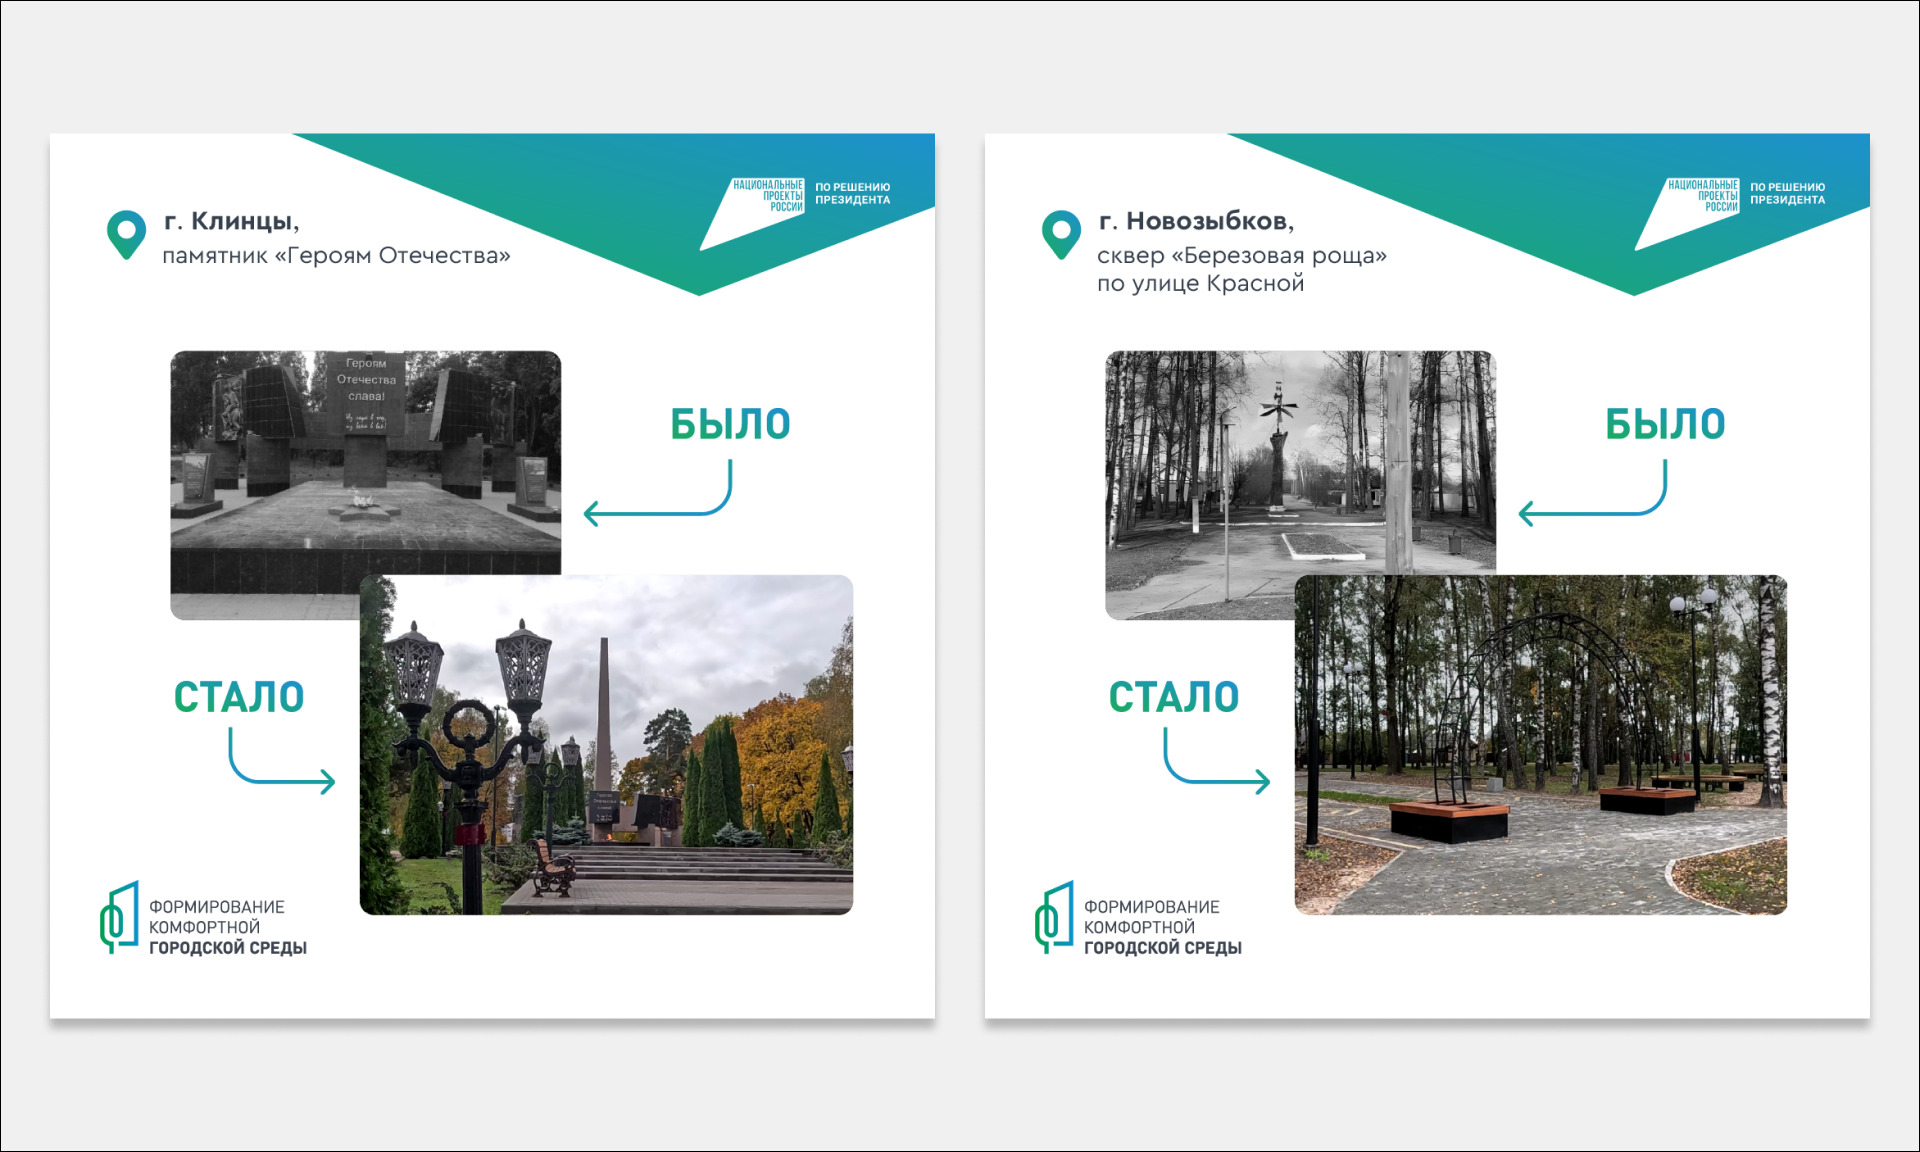This screenshot has height=1152, width=1920.
Task: Click the right card's СТАЛО label
Action: [1173, 697]
